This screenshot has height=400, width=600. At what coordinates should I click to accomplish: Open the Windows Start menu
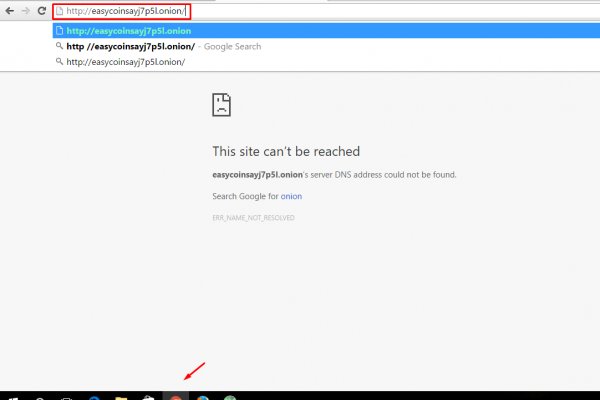(x=12, y=397)
